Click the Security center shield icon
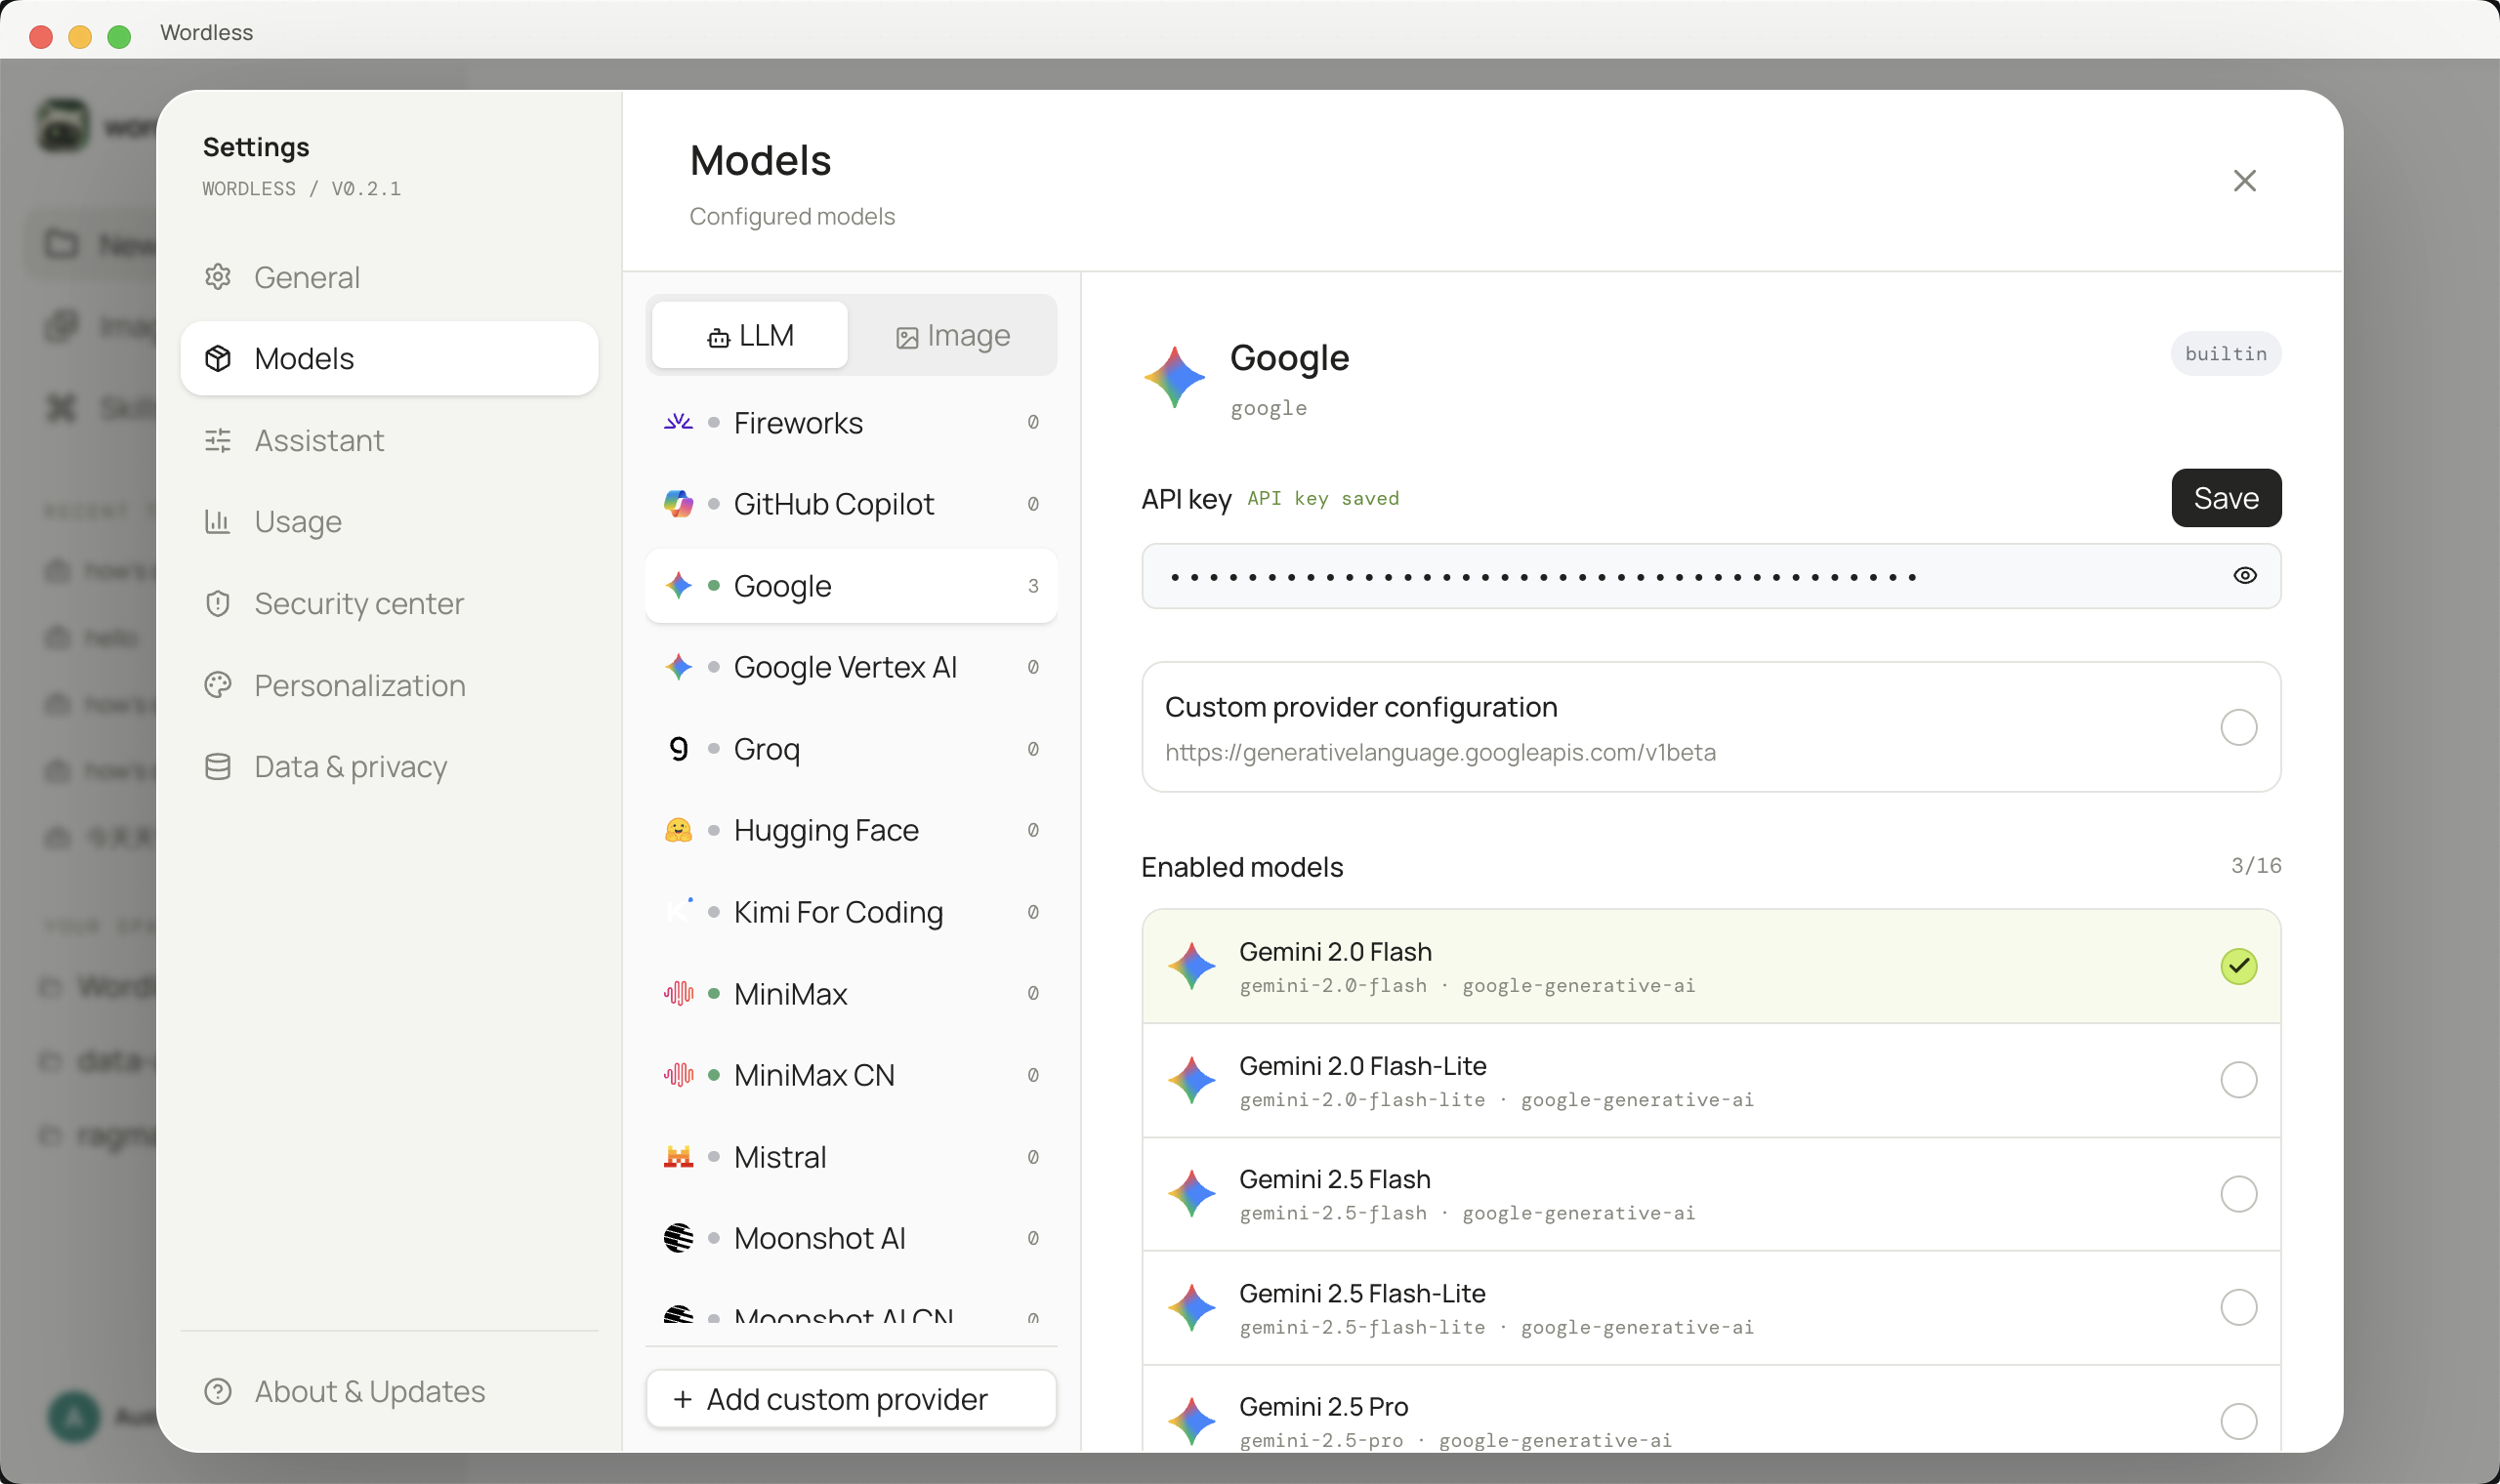 pos(218,603)
